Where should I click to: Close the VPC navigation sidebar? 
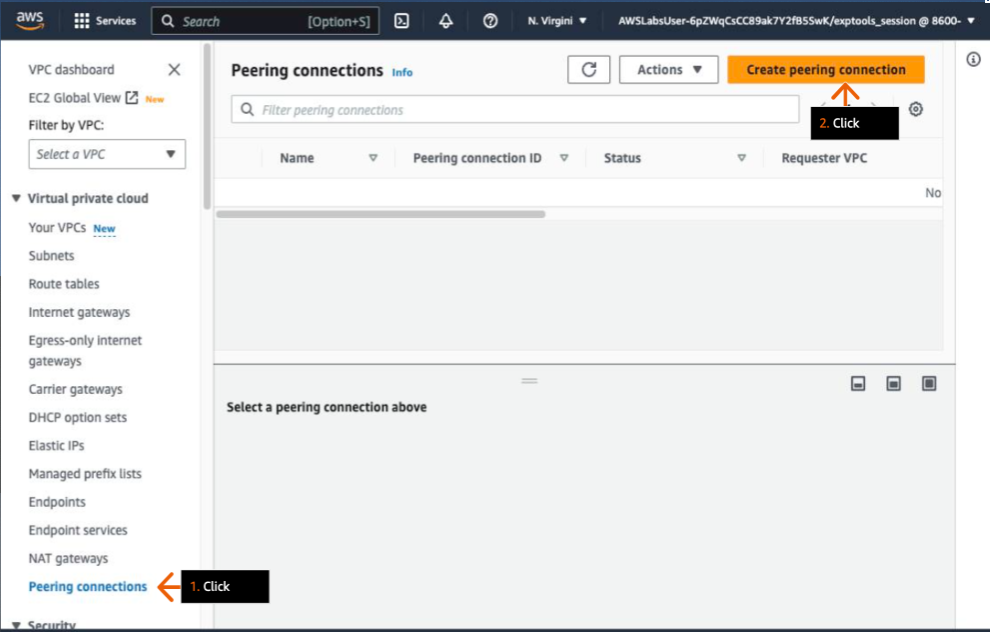click(174, 69)
